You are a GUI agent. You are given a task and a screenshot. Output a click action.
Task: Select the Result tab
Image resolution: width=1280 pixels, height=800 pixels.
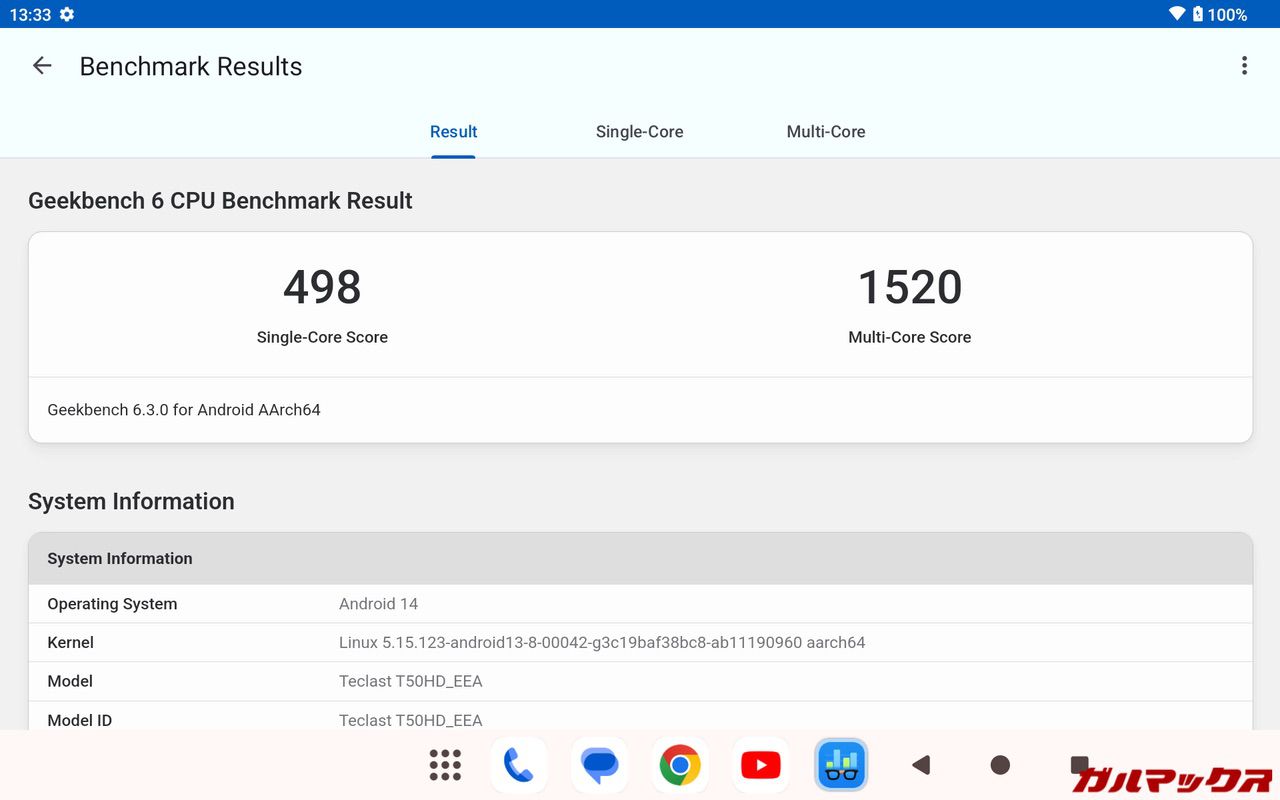(453, 132)
